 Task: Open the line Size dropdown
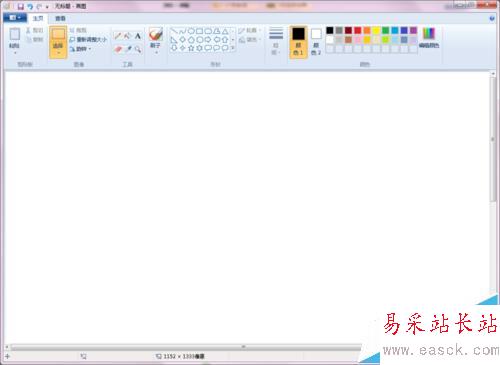click(x=276, y=41)
